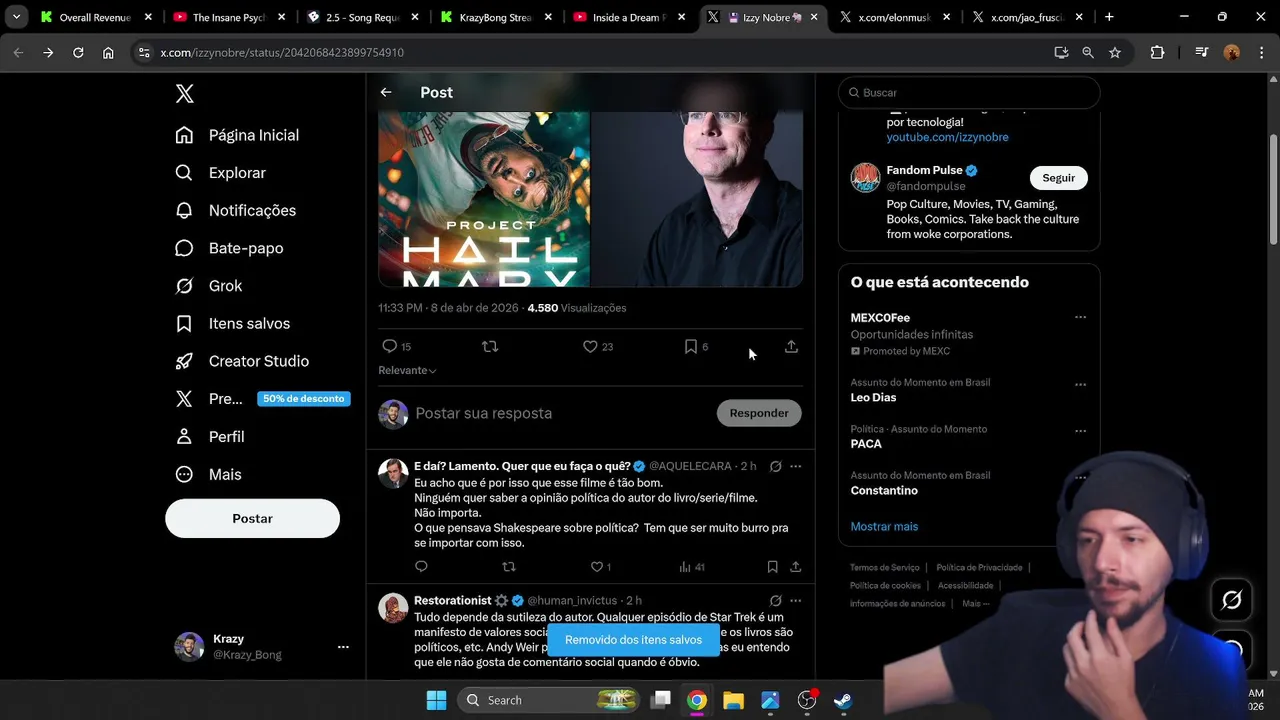1280x720 pixels.
Task: Open Grok from the sidebar
Action: pos(209,286)
